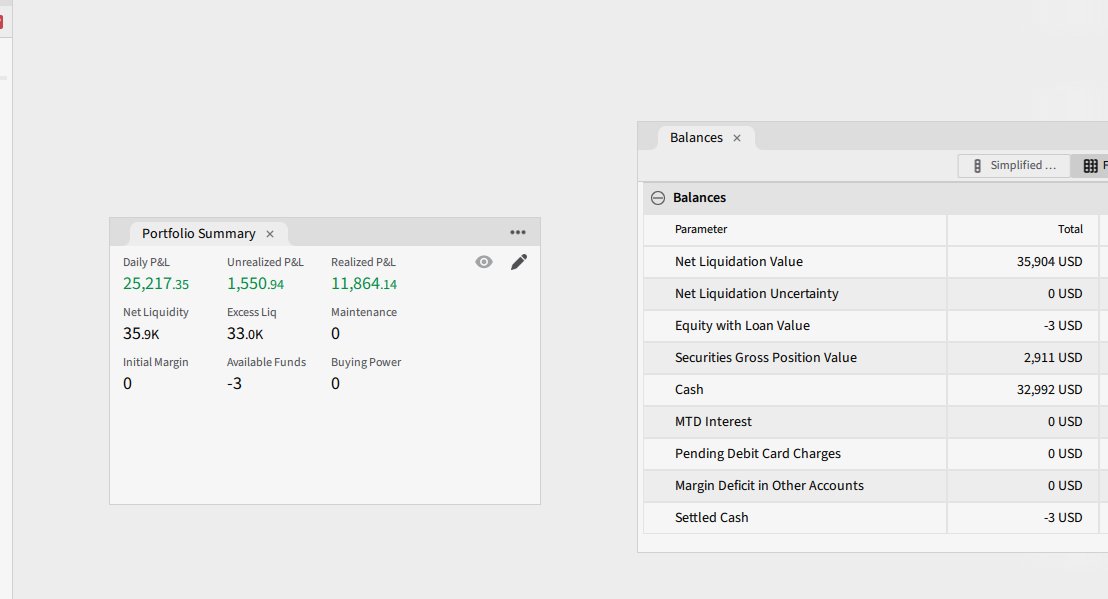
Task: Click Net Liquidity value 35.9K
Action: pos(141,334)
